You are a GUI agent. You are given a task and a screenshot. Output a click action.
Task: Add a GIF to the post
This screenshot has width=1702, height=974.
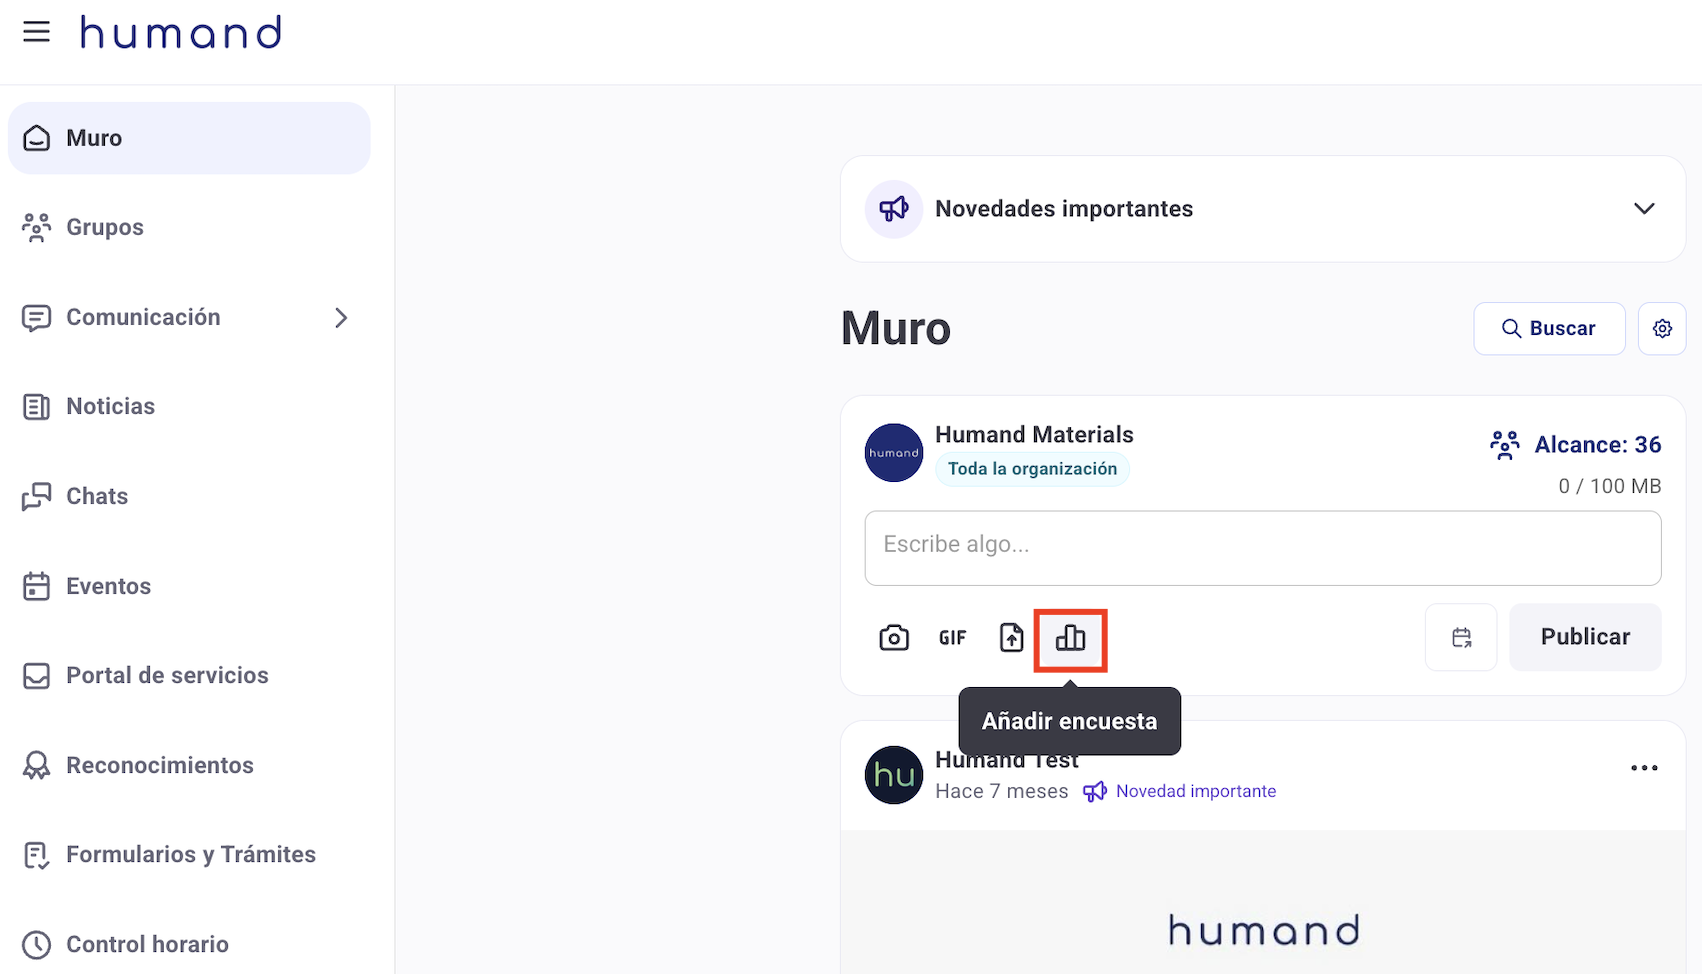952,638
